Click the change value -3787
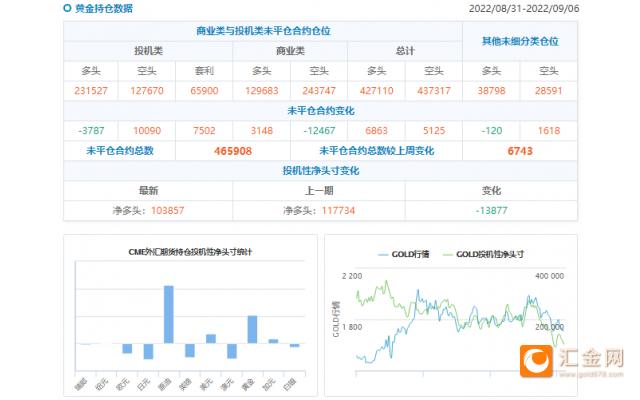The image size is (640, 400). pos(91,131)
